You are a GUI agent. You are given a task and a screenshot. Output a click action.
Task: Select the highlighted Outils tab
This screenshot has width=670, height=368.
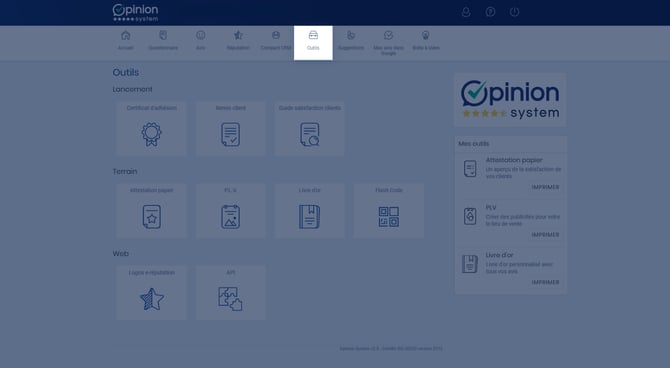313,43
